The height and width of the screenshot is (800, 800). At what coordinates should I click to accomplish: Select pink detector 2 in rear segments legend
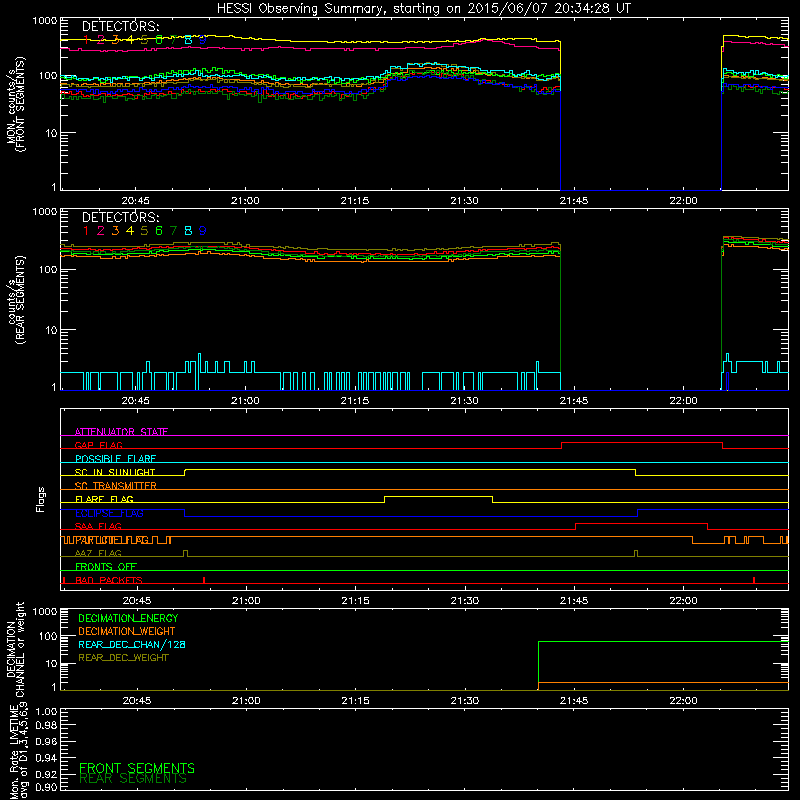click(x=101, y=231)
